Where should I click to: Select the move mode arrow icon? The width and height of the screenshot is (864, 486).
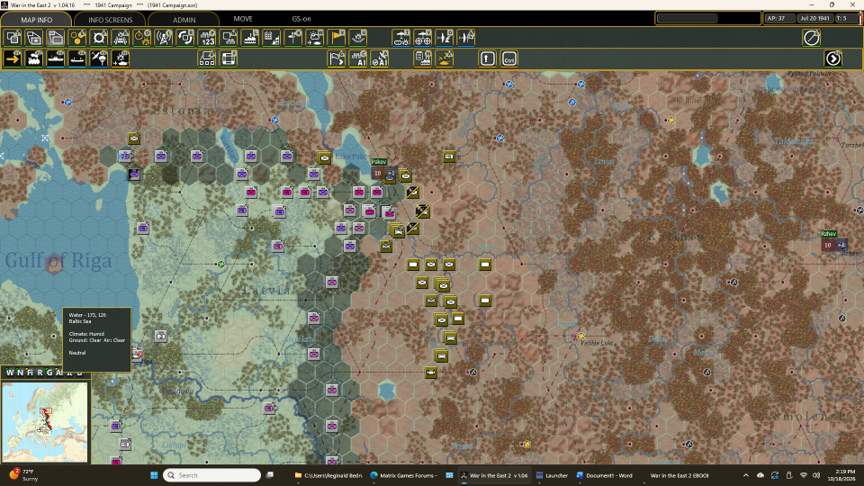pyautogui.click(x=13, y=58)
